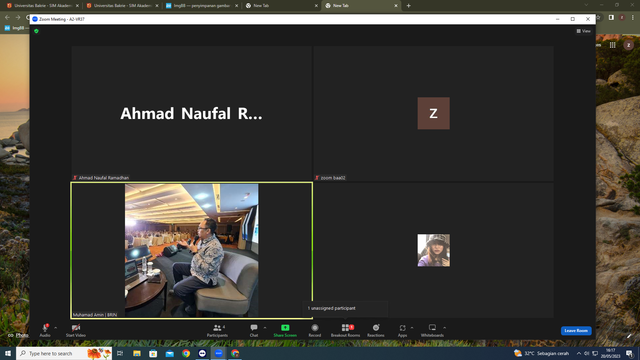Open File Explorer from the taskbar
640x360 pixels.
click(x=137, y=353)
